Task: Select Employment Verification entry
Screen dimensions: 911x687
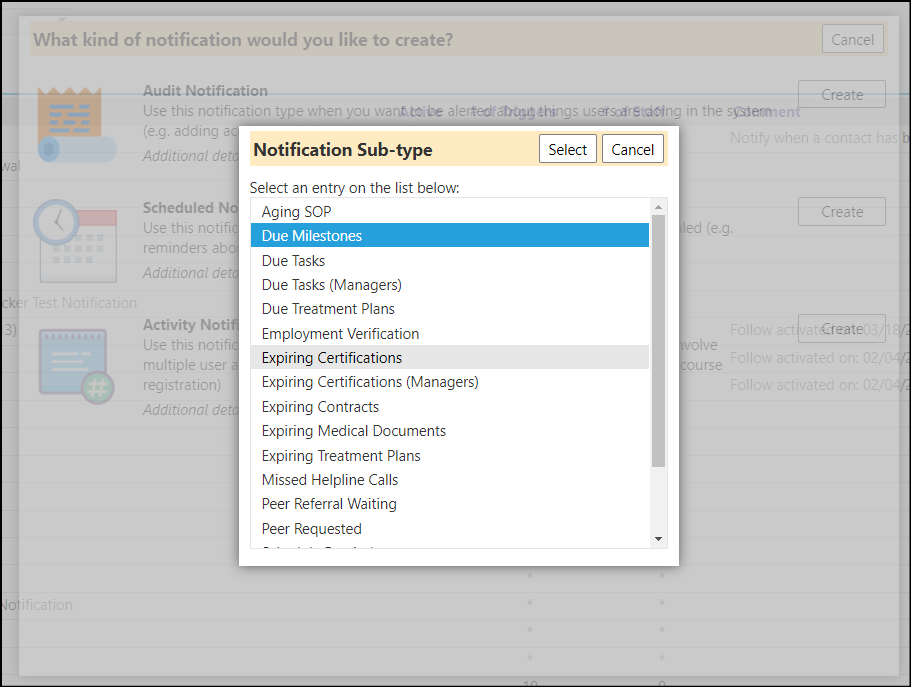Action: click(x=450, y=334)
